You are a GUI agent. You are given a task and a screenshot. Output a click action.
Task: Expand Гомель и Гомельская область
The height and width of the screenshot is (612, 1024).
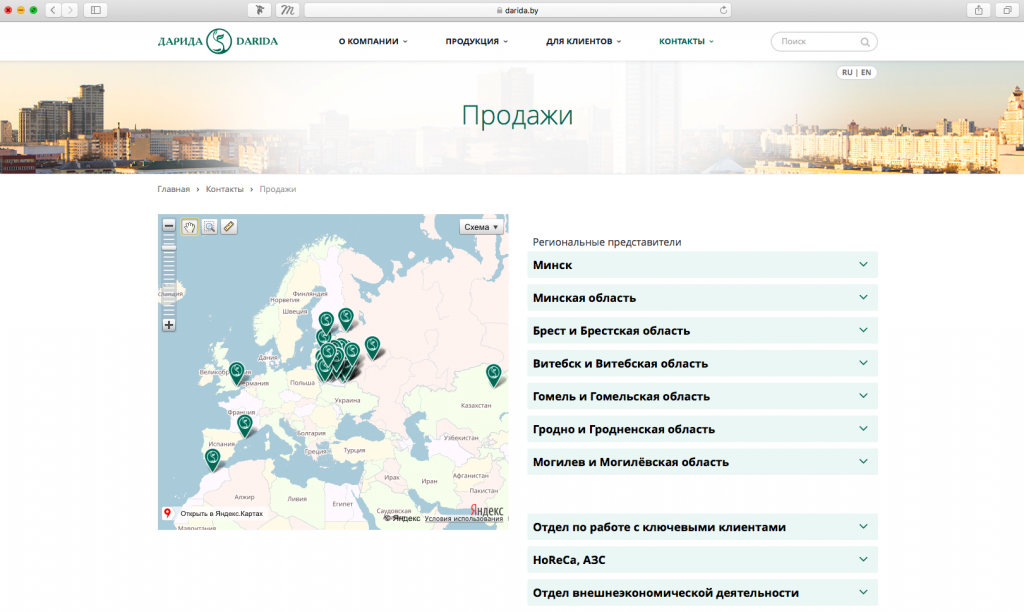(x=702, y=396)
